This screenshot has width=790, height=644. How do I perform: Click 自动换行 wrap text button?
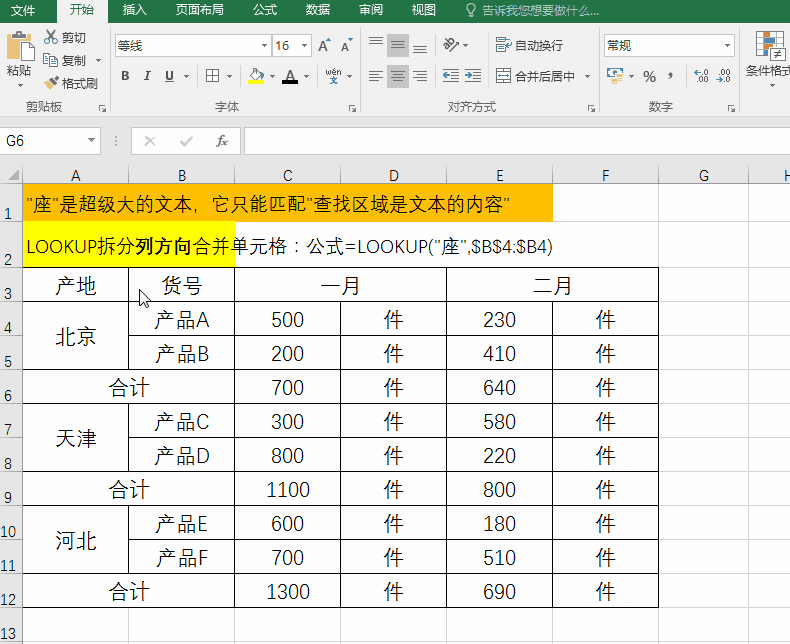[x=529, y=45]
